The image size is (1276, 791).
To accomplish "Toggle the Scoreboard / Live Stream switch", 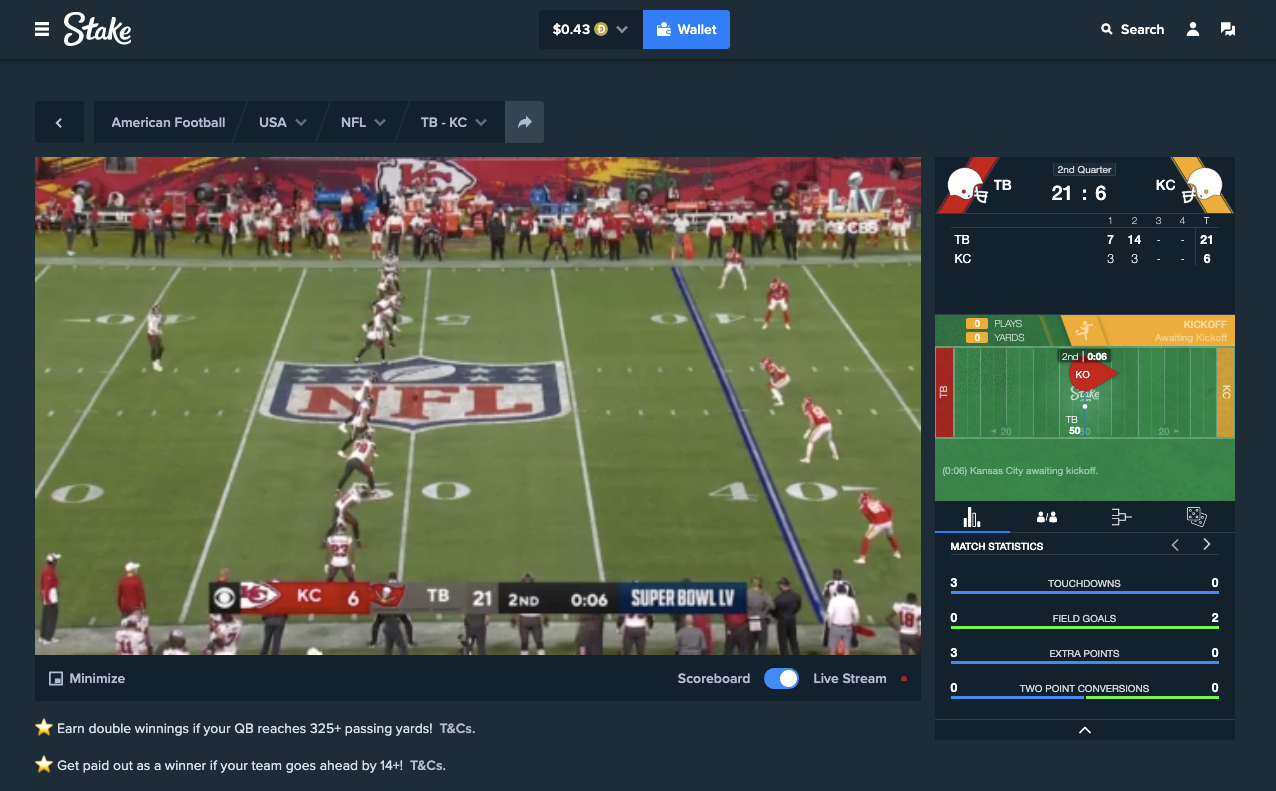I will pos(781,678).
